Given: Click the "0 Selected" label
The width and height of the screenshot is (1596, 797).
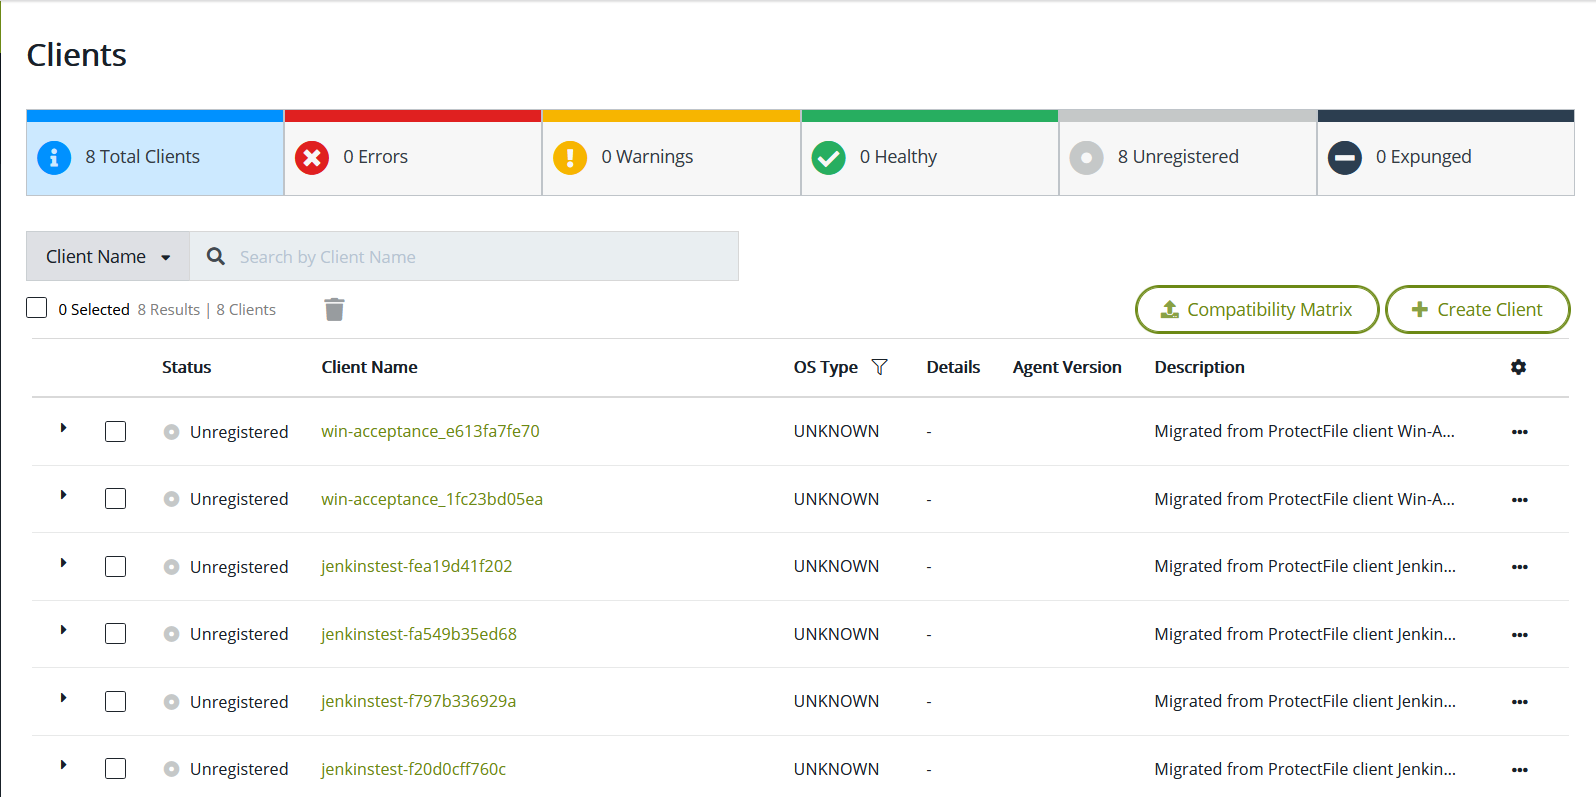Looking at the screenshot, I should tap(94, 309).
